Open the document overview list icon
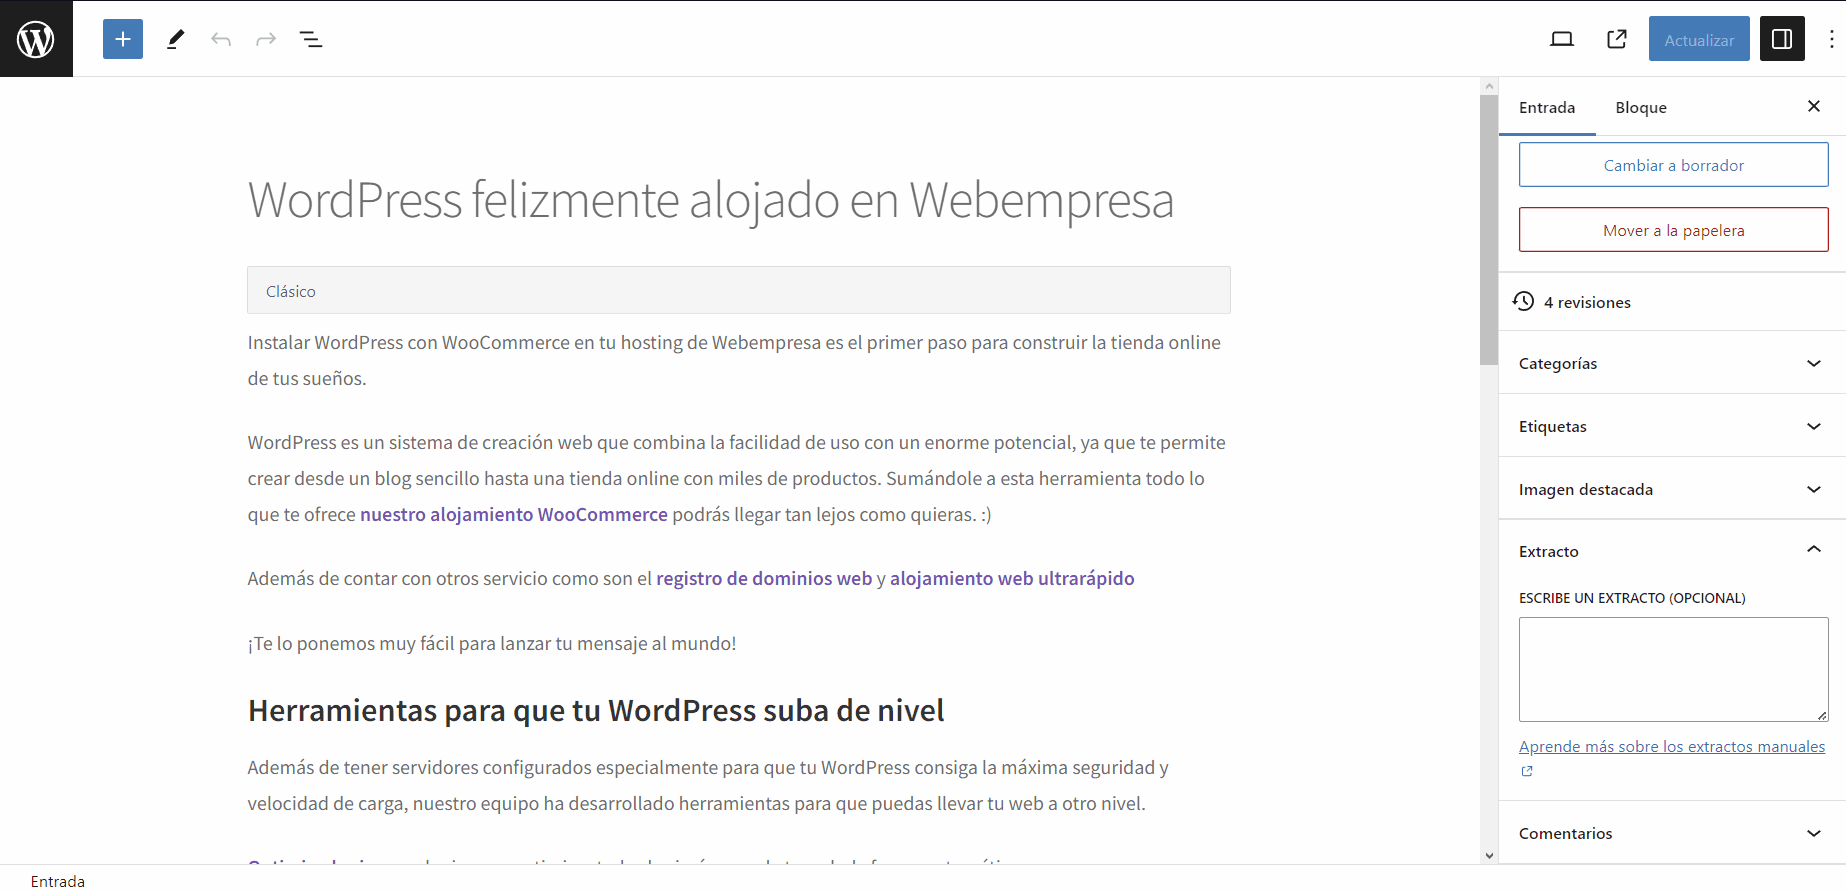This screenshot has height=891, width=1846. click(311, 39)
